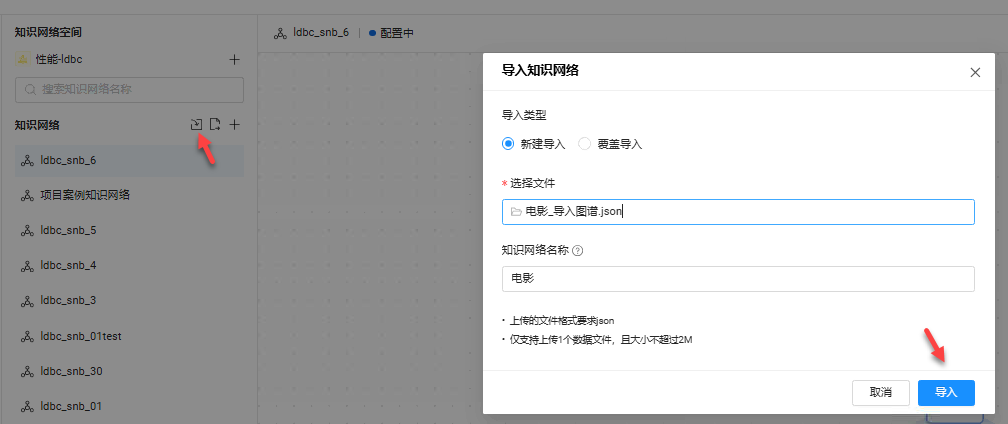Click the 搜索知识网络名称 search box
Viewport: 1008px width, 424px height.
[129, 90]
